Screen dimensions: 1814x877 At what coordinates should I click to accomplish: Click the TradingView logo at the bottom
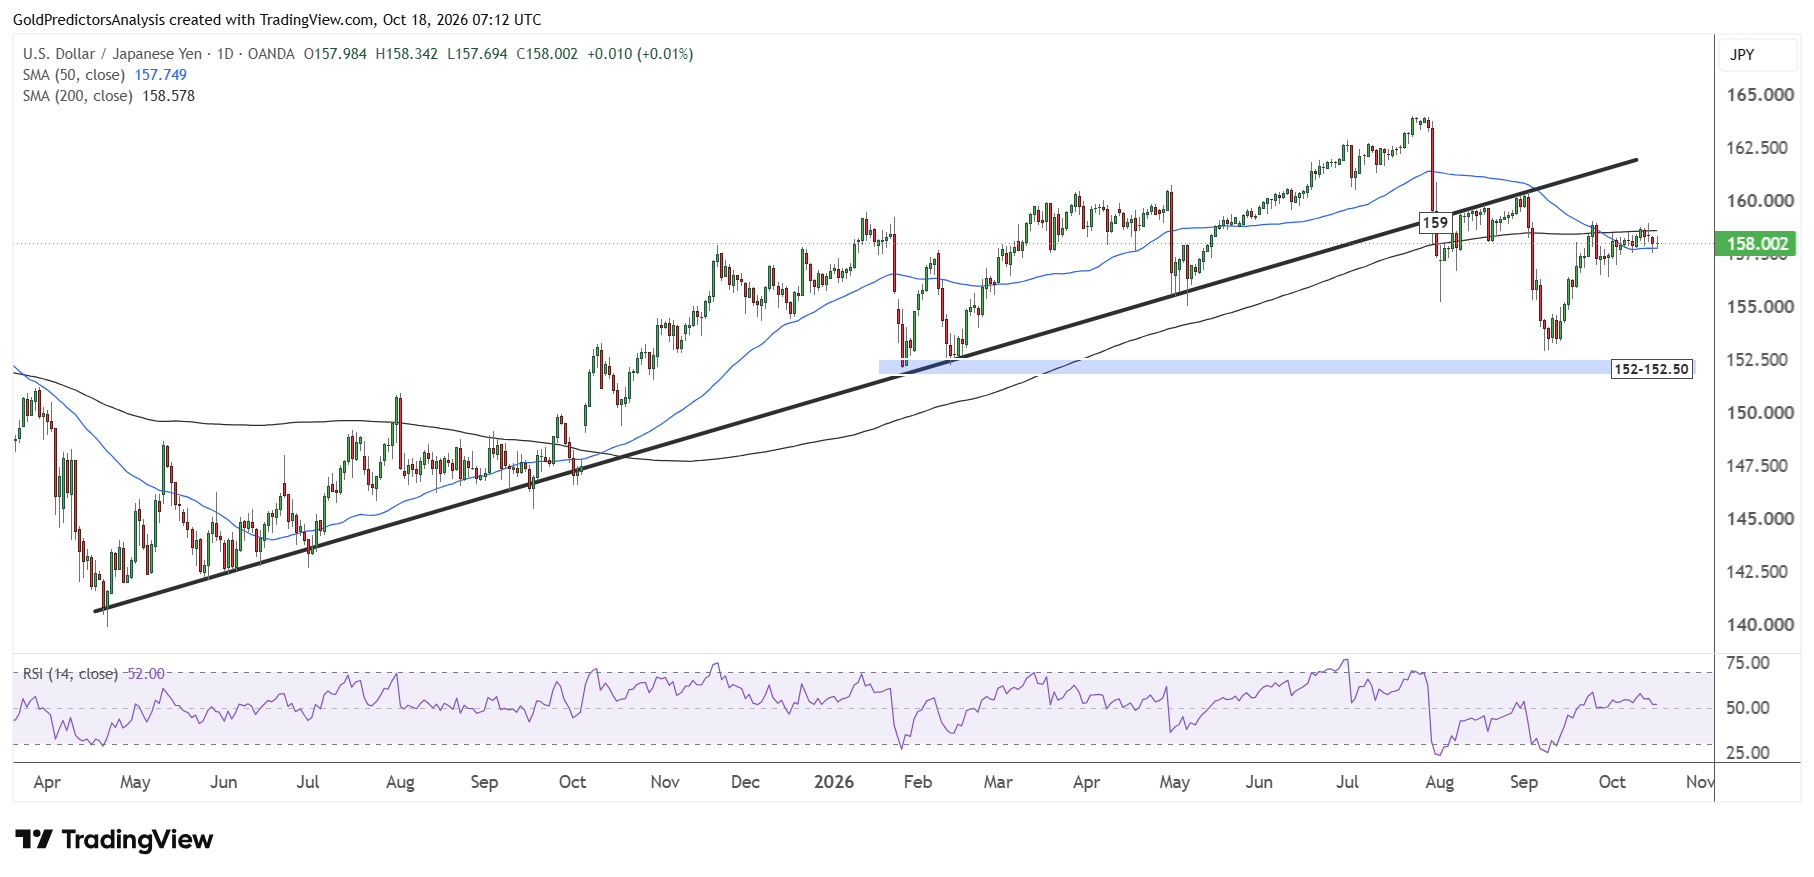pos(114,839)
